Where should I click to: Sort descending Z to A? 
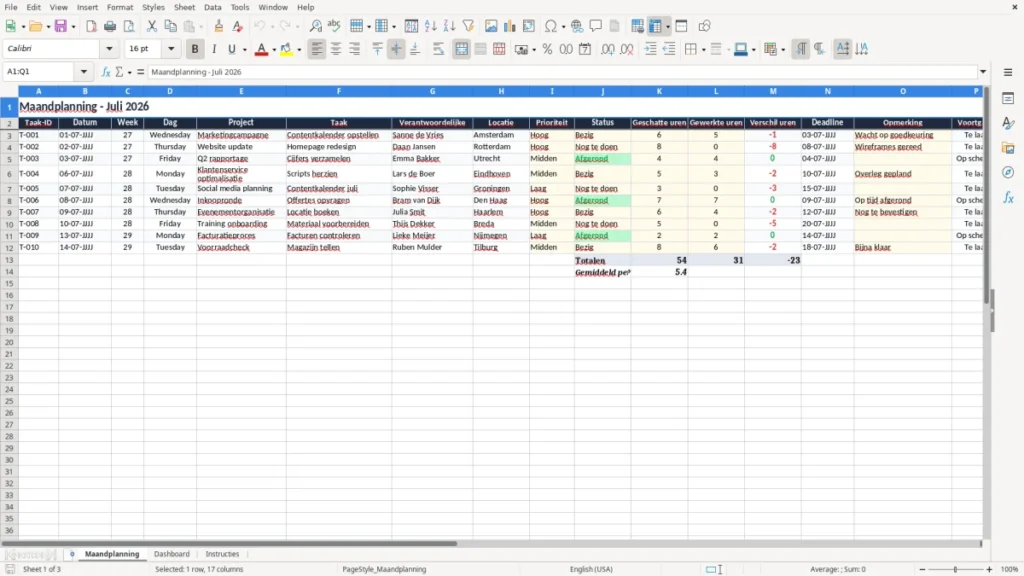(449, 26)
